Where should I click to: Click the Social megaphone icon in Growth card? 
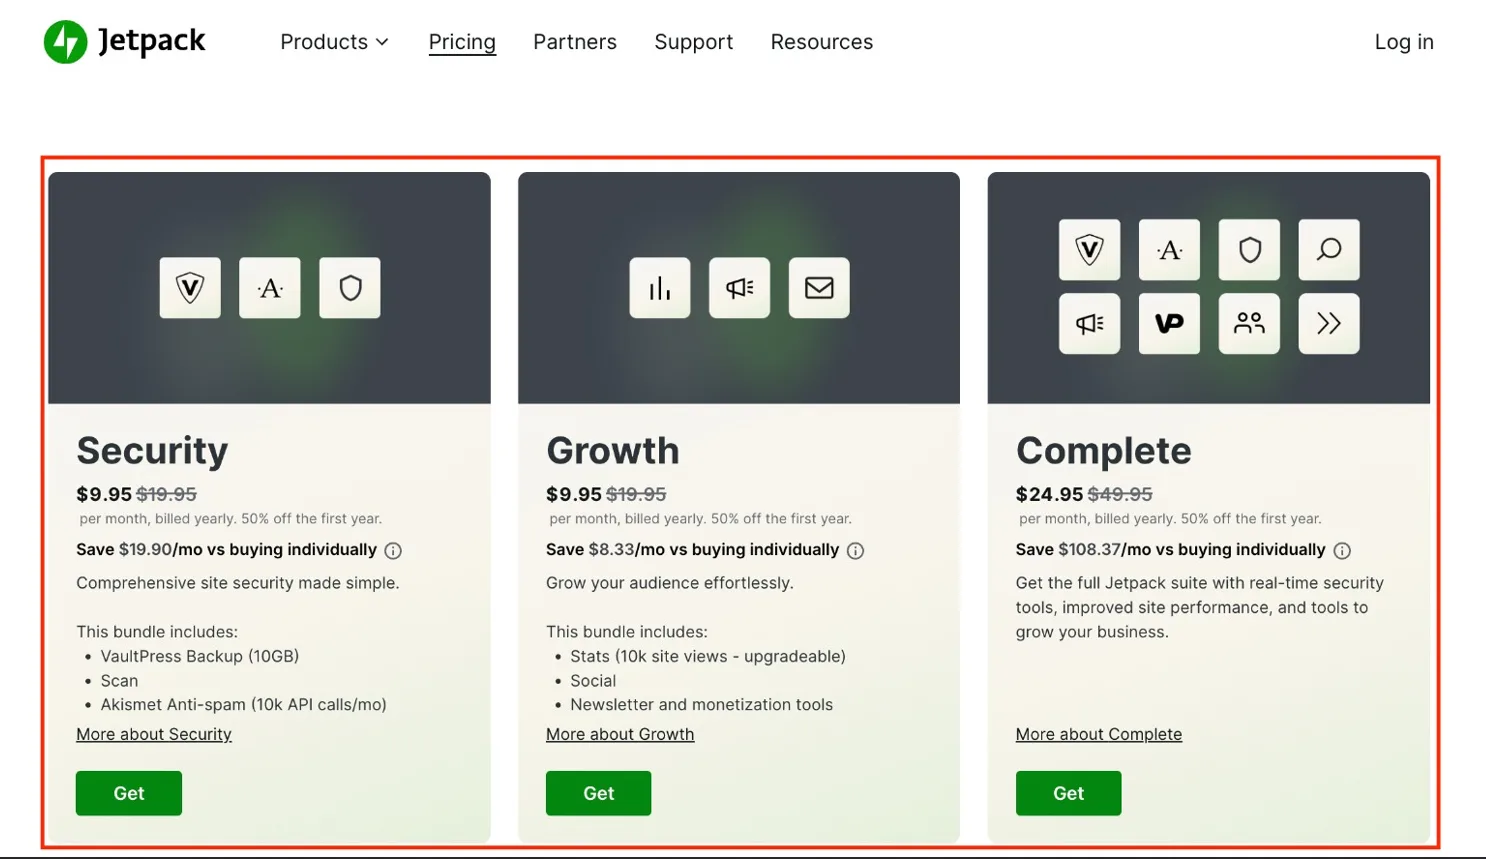(740, 288)
